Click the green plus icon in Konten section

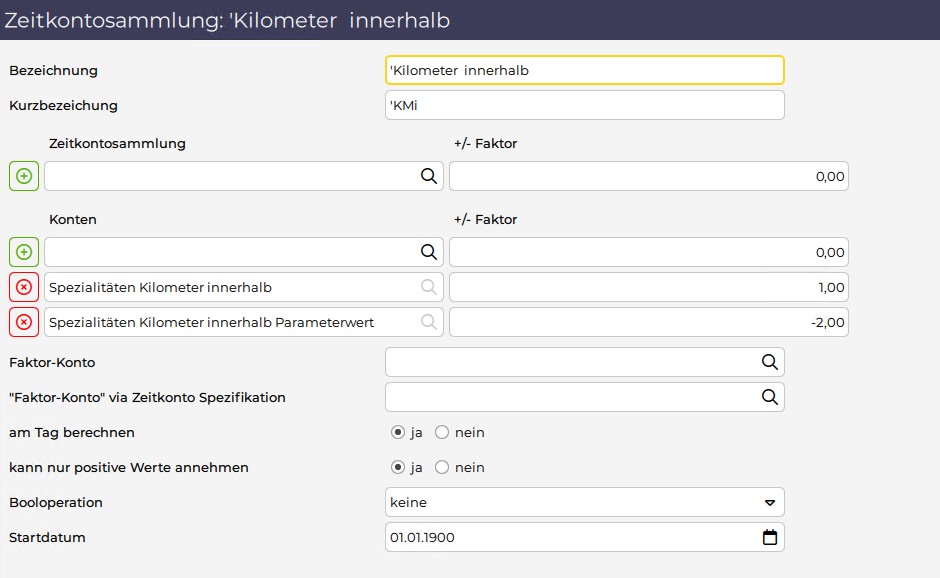click(x=24, y=252)
